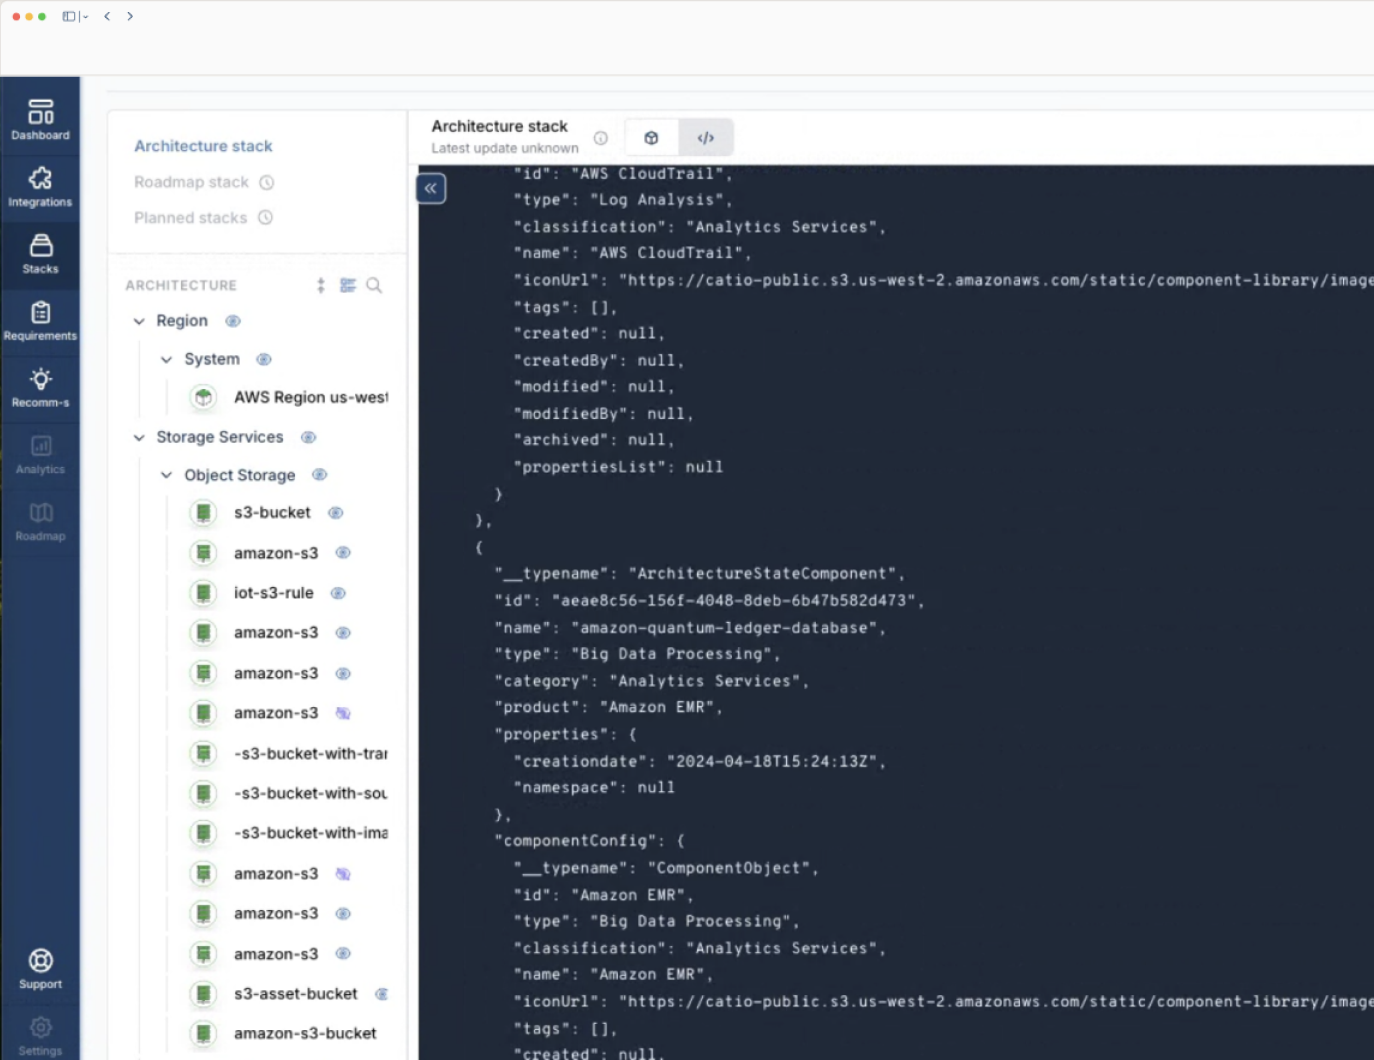
Task: Collapse the code panel with the double-chevron button
Action: tap(430, 188)
